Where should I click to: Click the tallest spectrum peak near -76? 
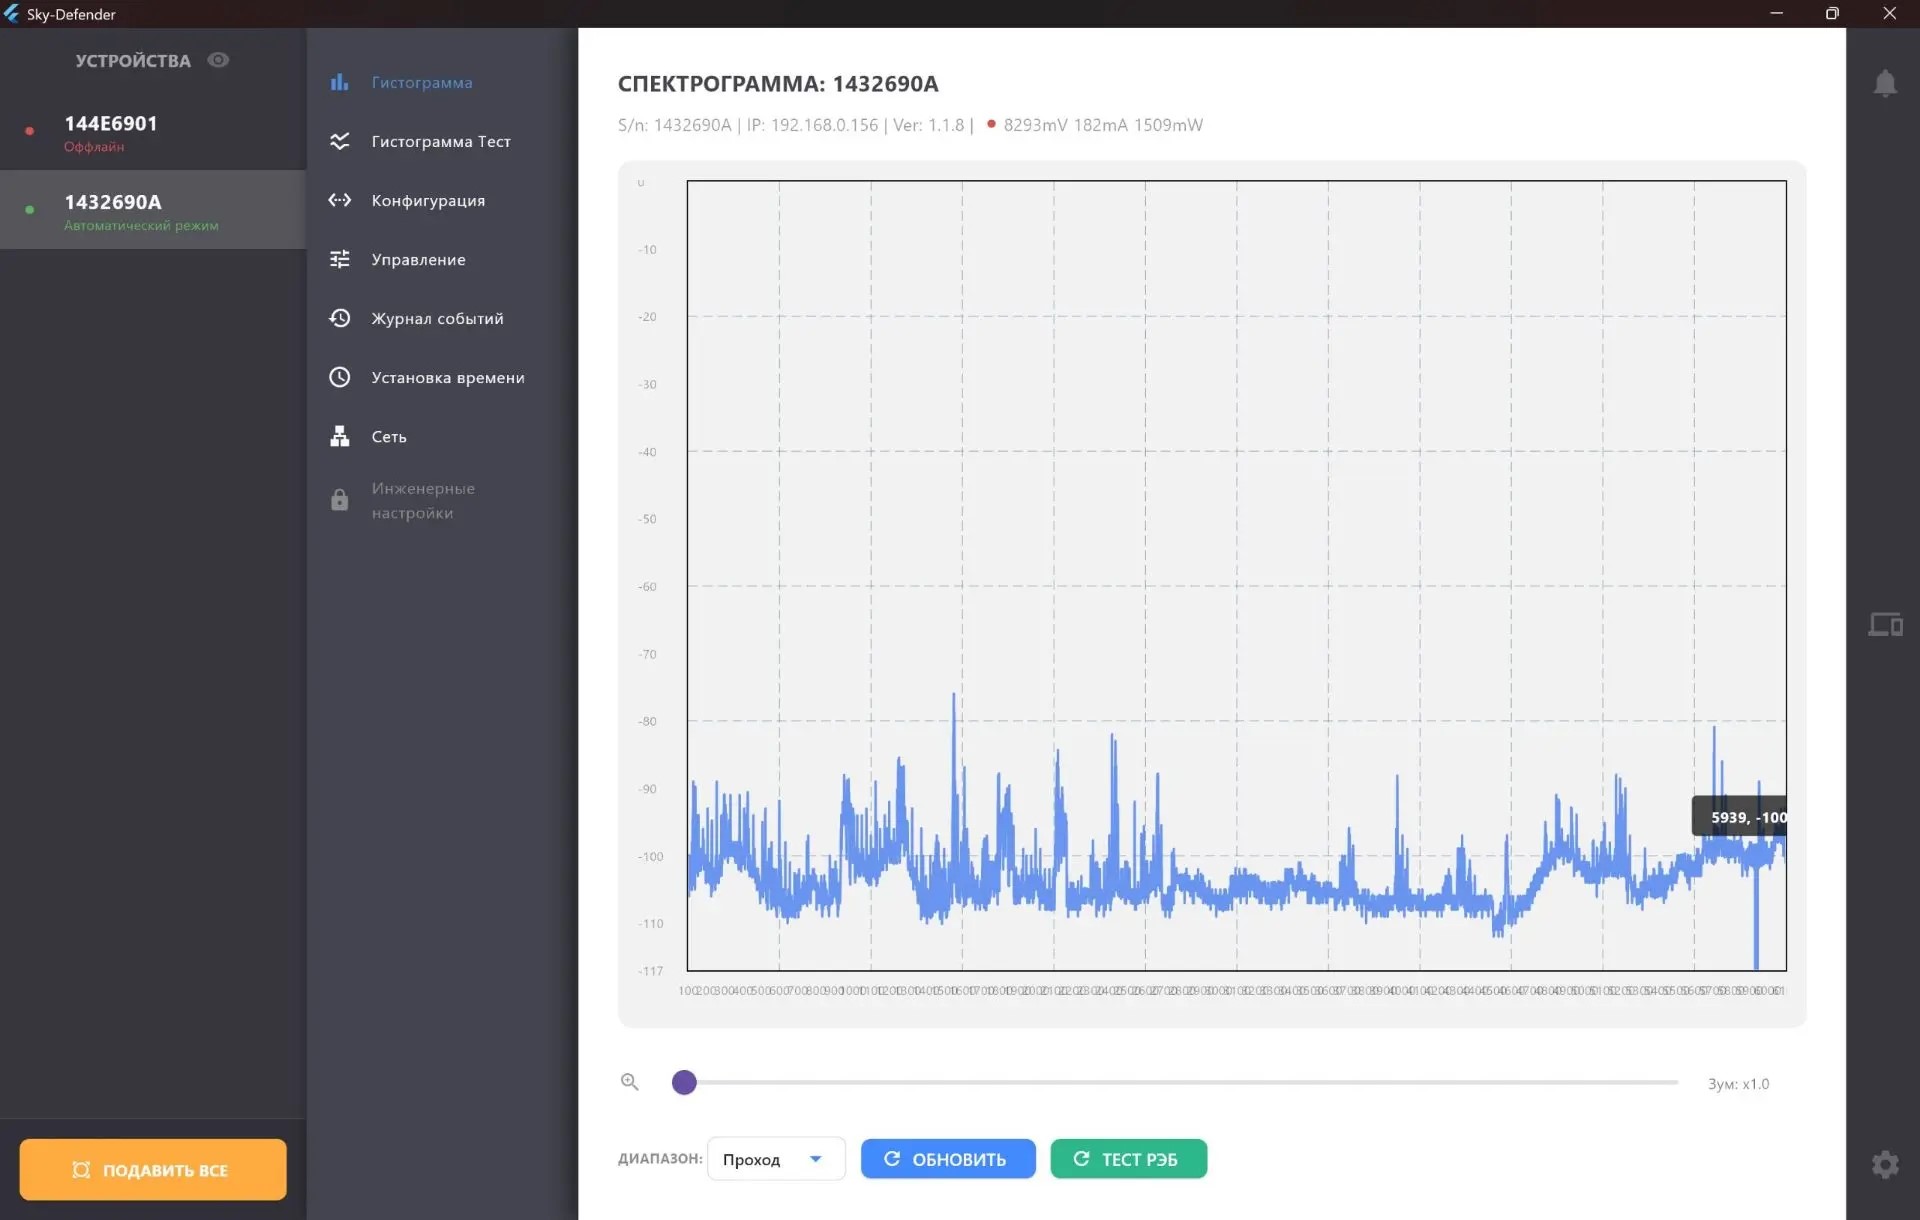point(954,697)
